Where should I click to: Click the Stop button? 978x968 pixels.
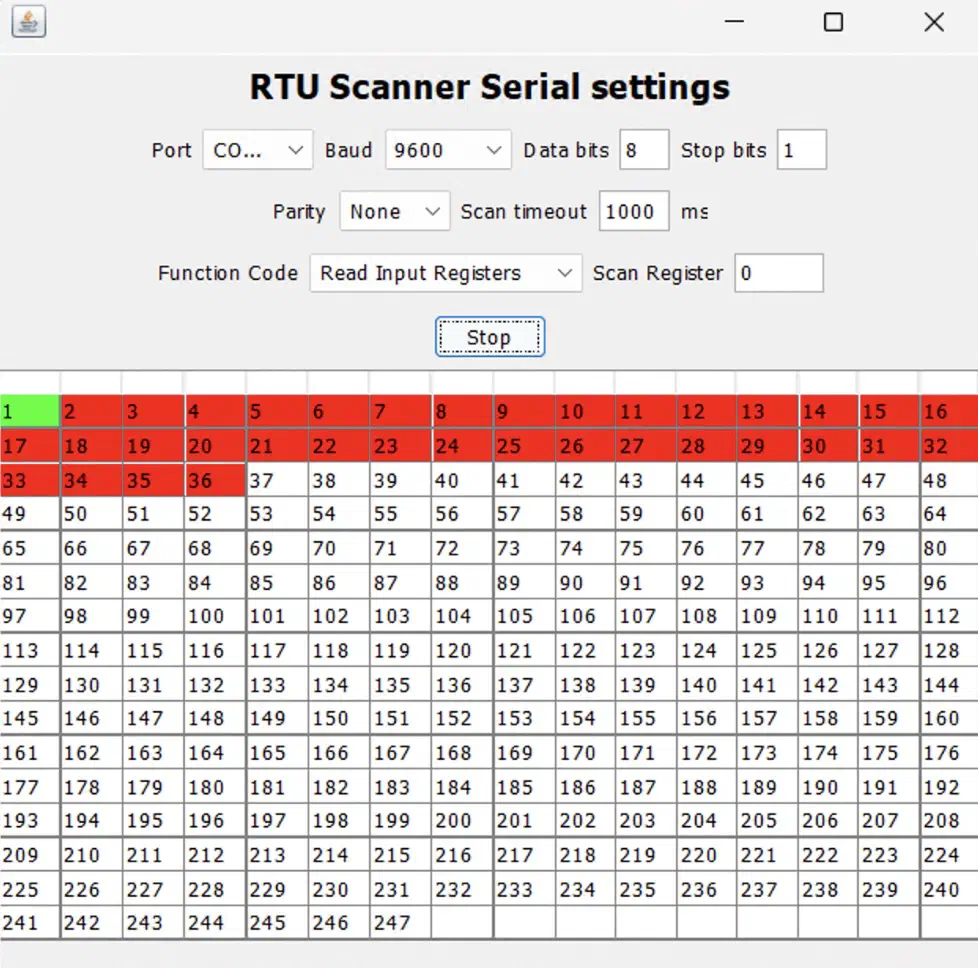pos(490,337)
